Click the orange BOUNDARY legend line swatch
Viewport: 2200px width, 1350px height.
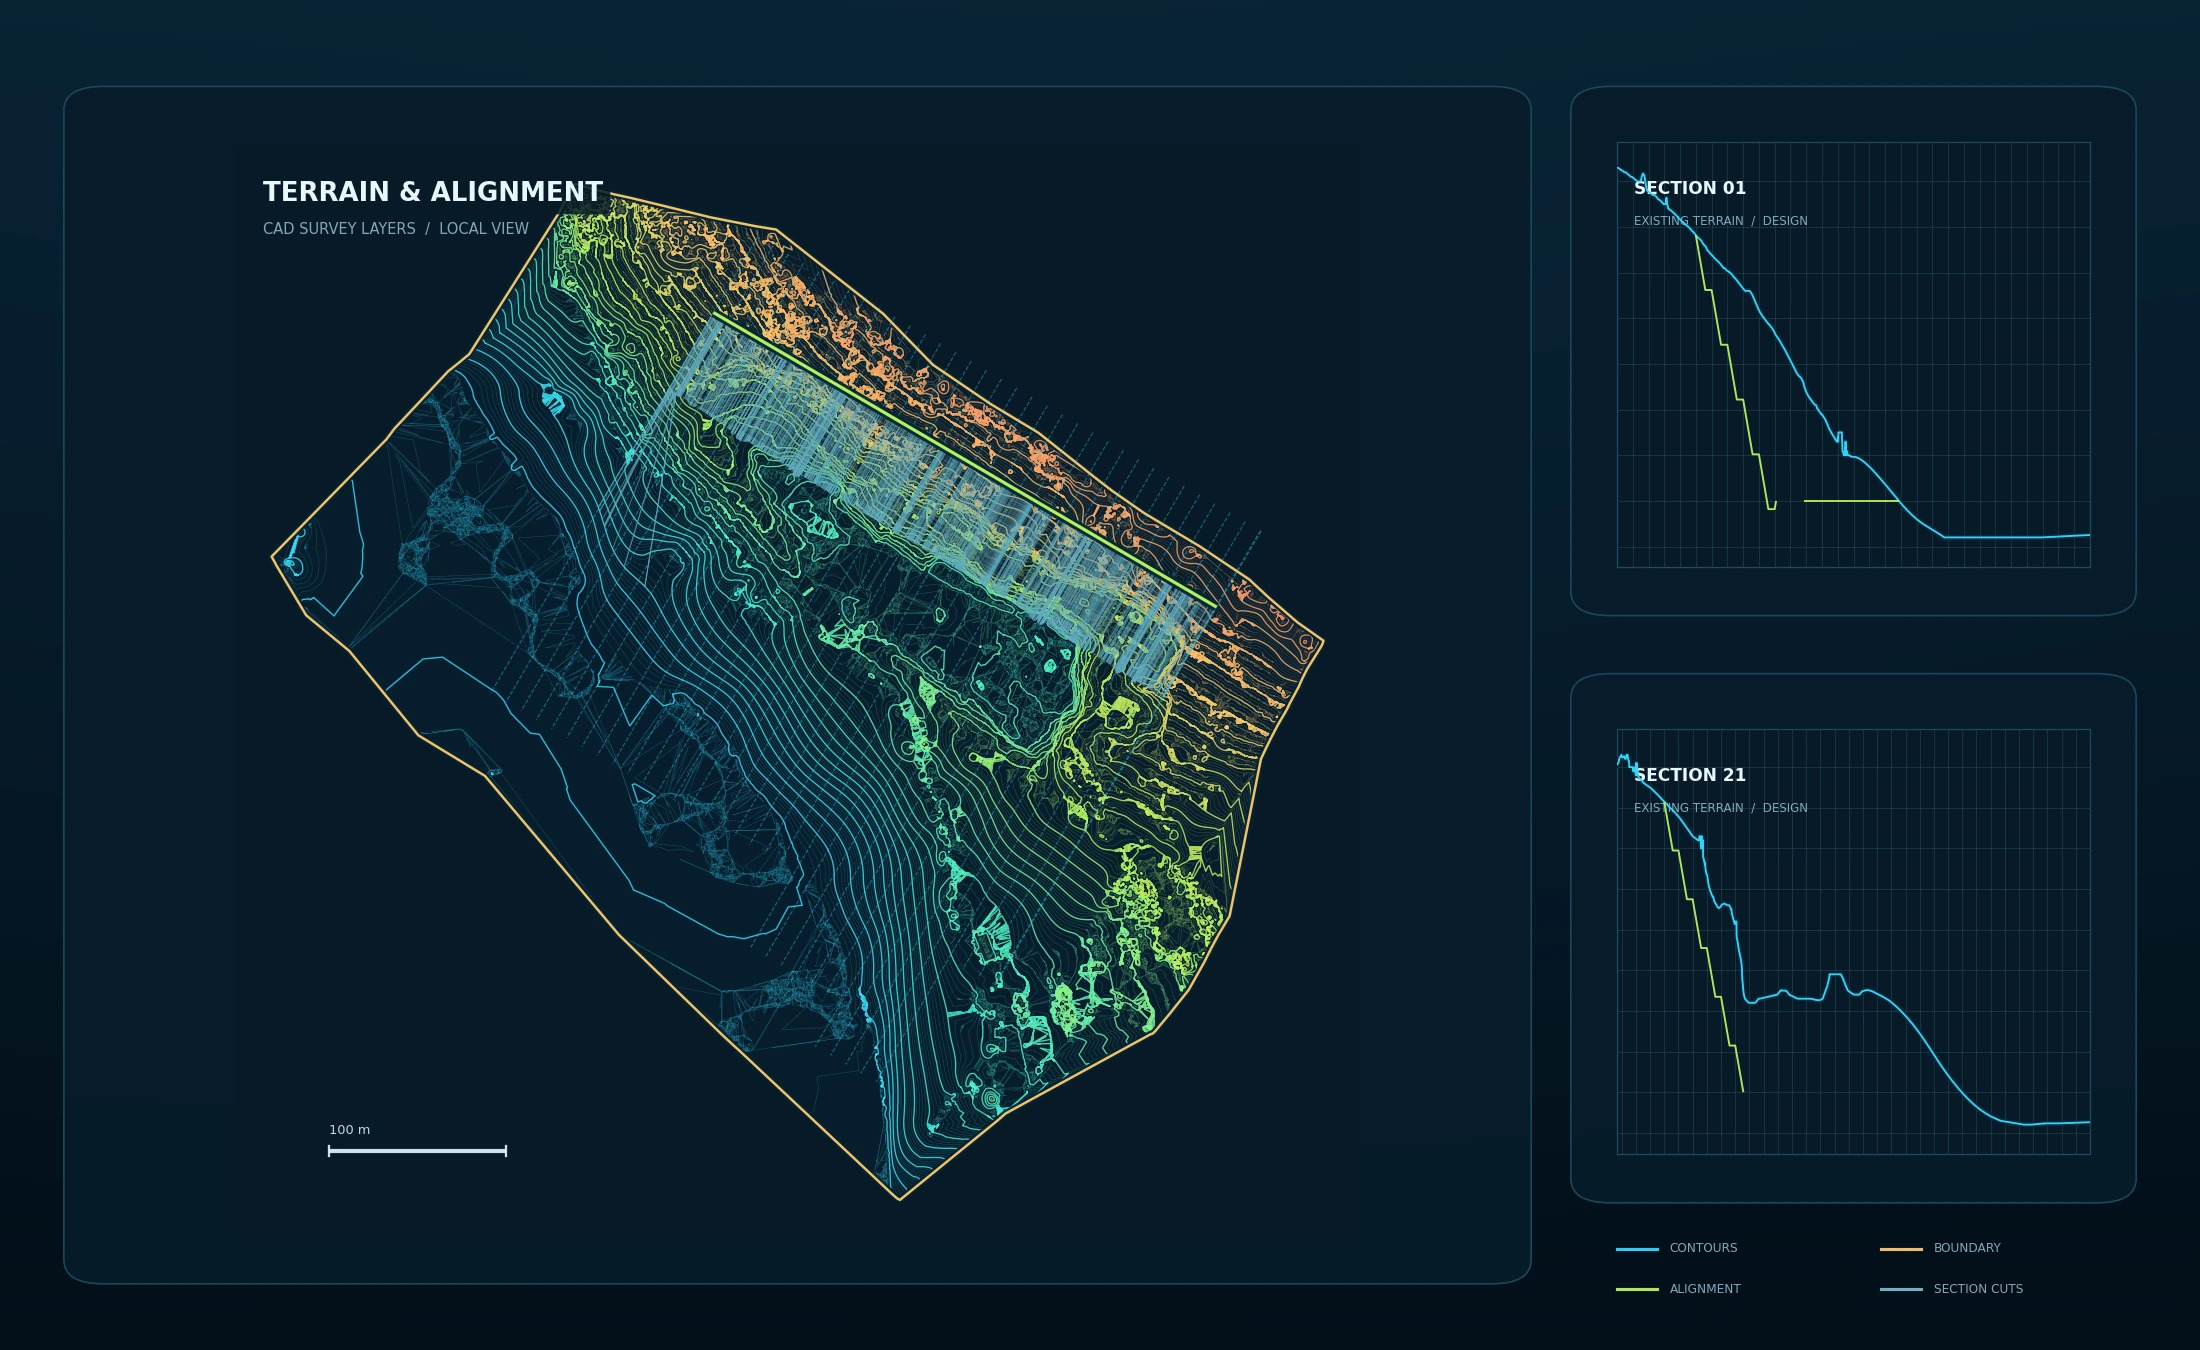pyautogui.click(x=1901, y=1249)
